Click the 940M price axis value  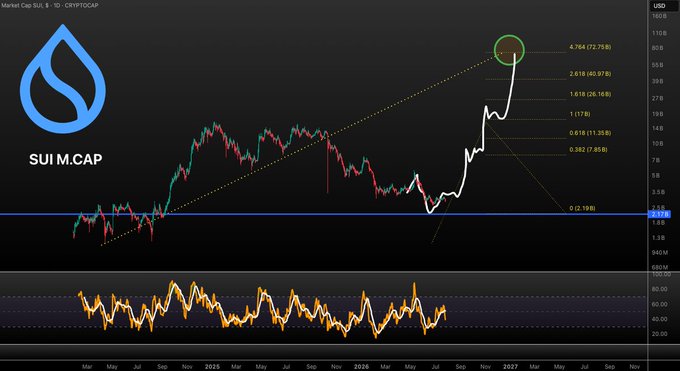(x=660, y=253)
